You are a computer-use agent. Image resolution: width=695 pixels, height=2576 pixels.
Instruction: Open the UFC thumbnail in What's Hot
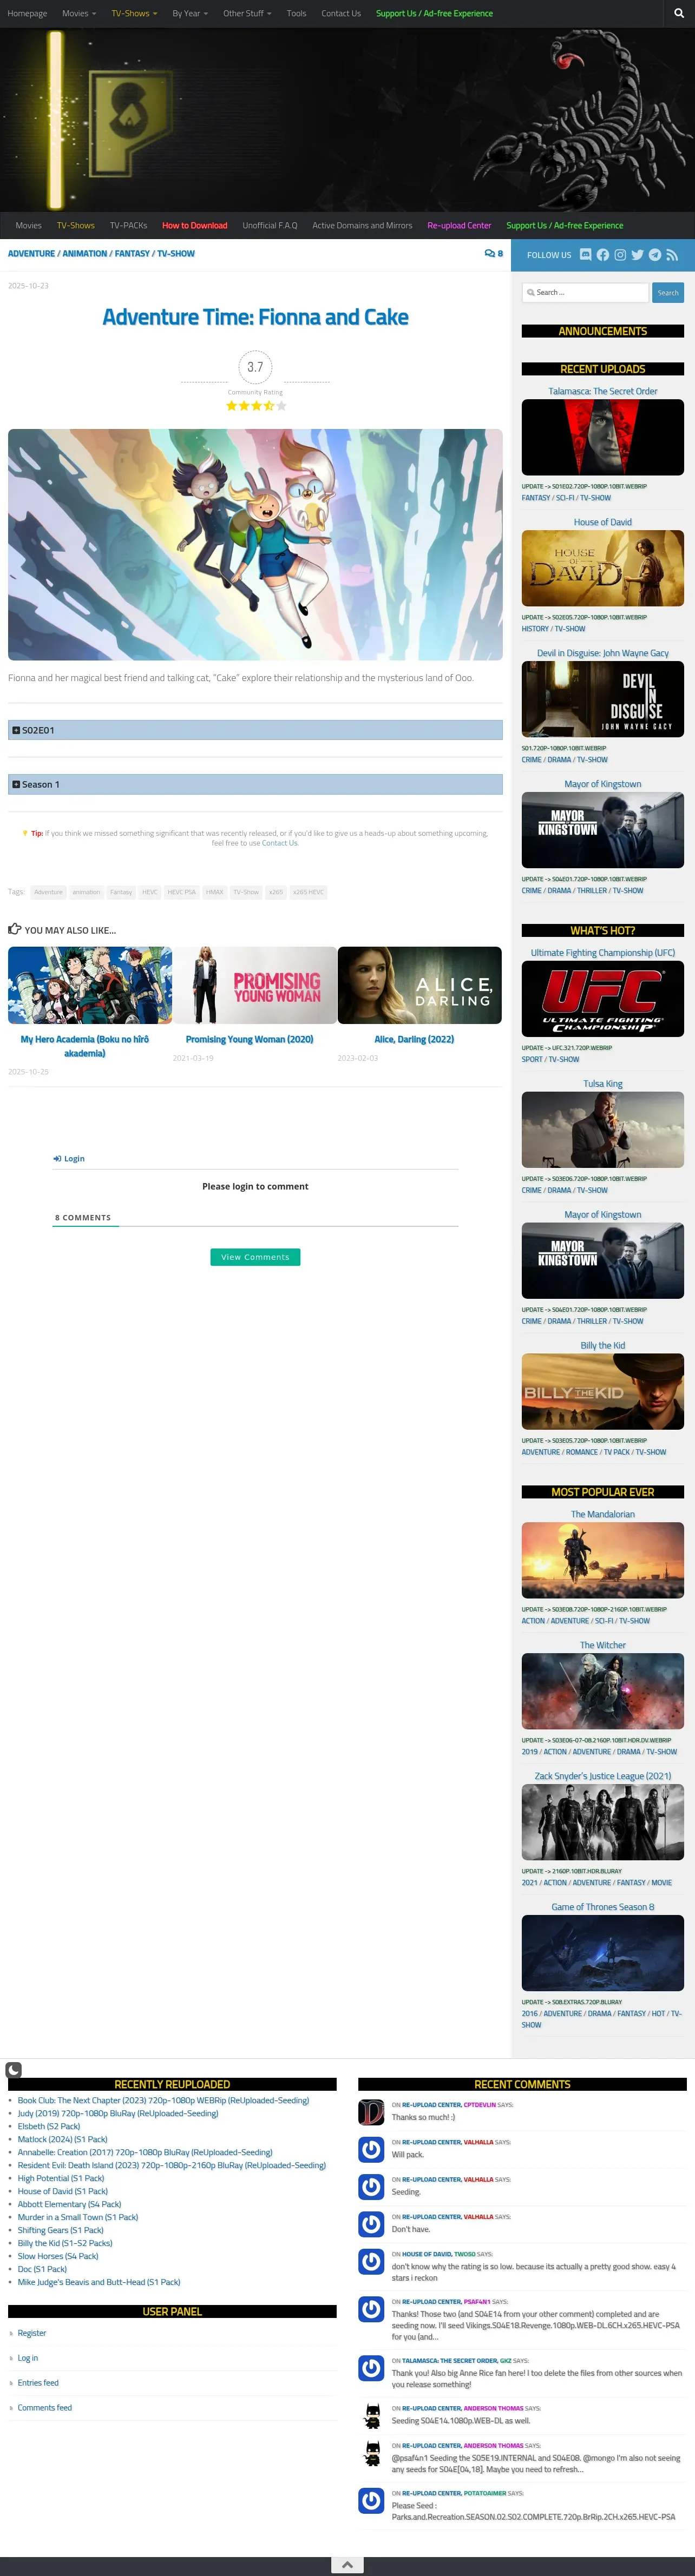(603, 998)
